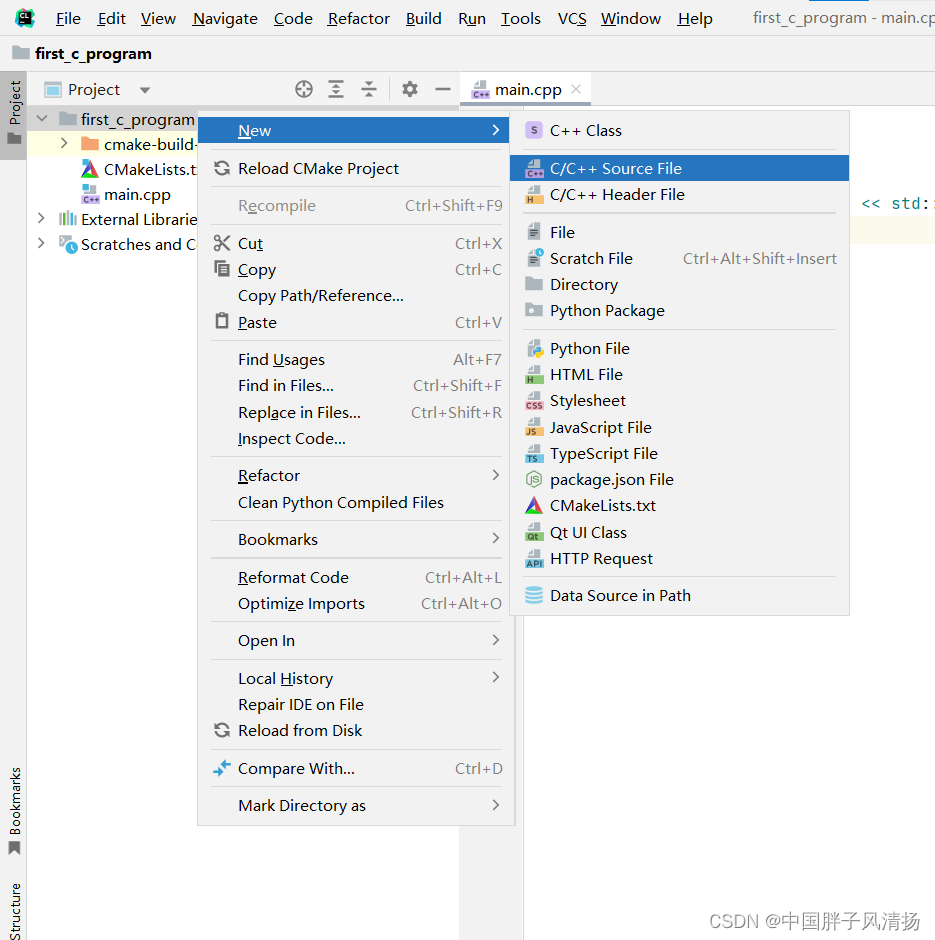Click Compare With entry
The image size is (935, 940).
tap(356, 769)
